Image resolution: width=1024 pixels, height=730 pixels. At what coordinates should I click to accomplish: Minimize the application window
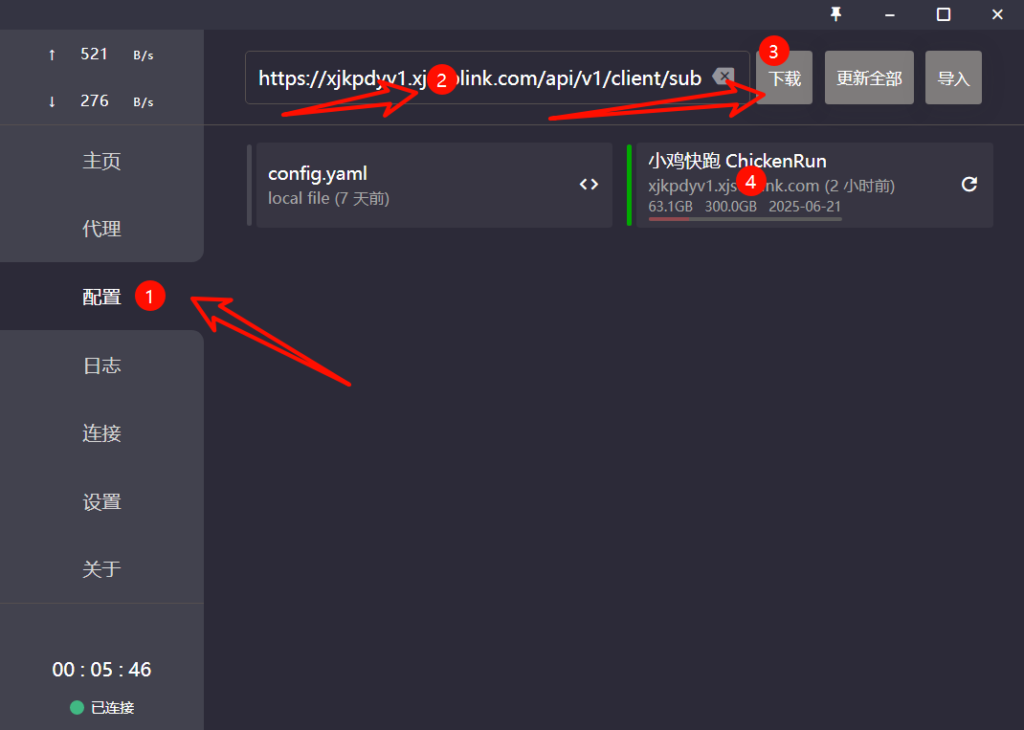pyautogui.click(x=889, y=14)
